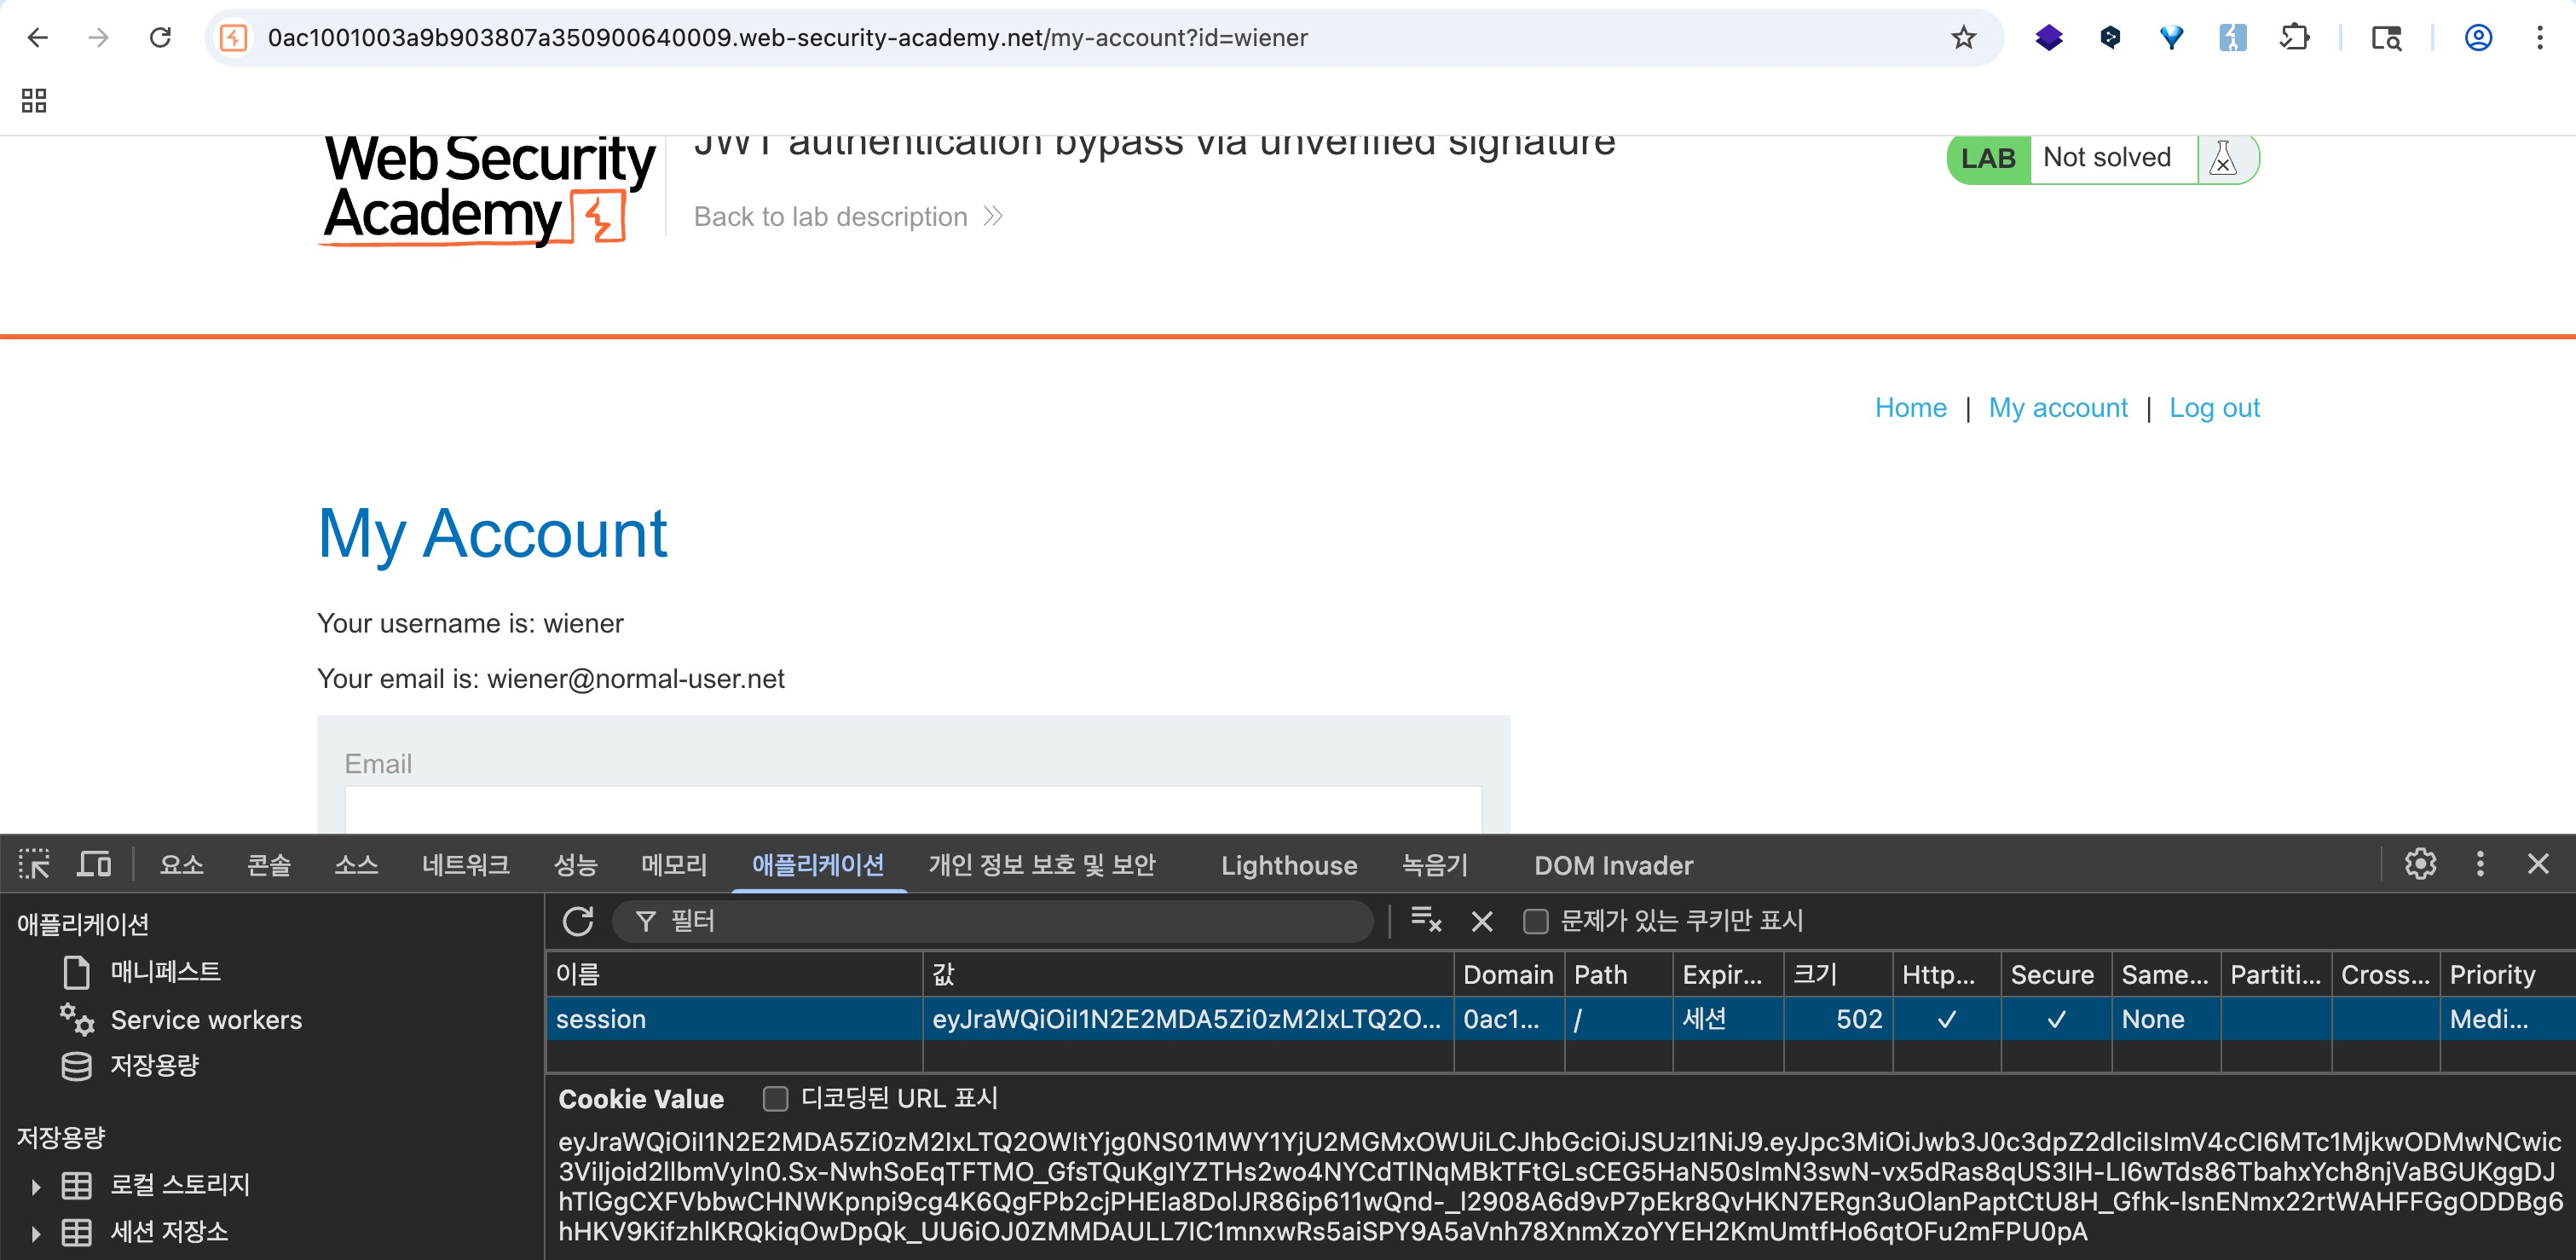Image resolution: width=2576 pixels, height=1260 pixels.
Task: Switch to the DOM Invader tab
Action: click(x=1612, y=865)
